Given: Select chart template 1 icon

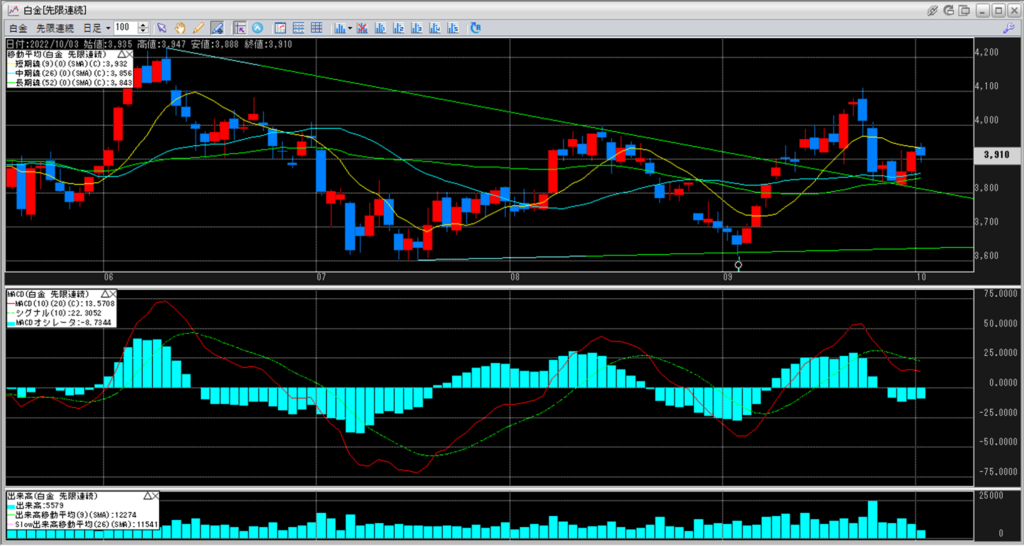Looking at the screenshot, I should [x=381, y=28].
